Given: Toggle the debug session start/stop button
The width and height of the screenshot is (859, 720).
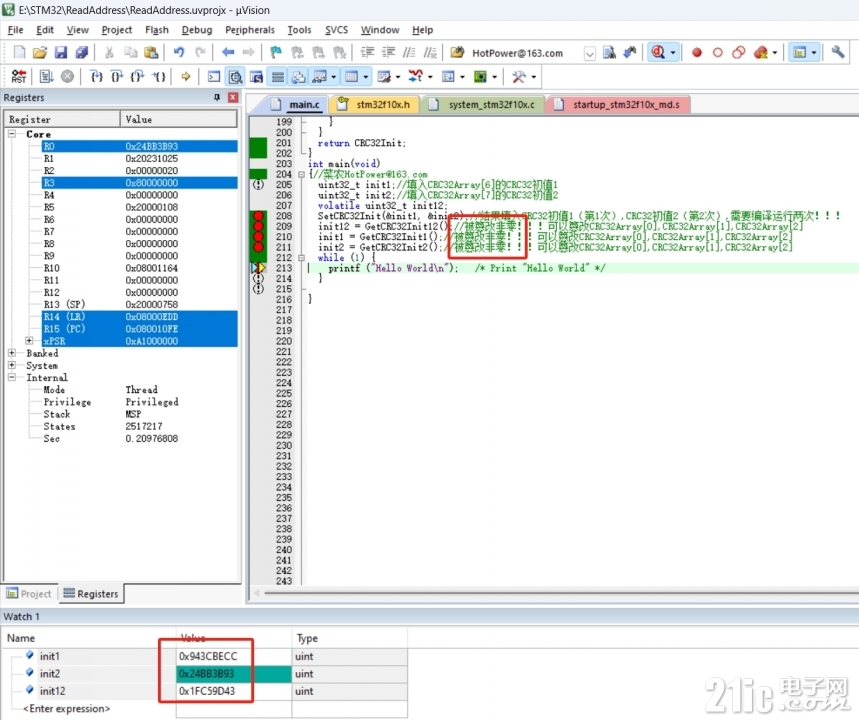Looking at the screenshot, I should click(x=658, y=53).
